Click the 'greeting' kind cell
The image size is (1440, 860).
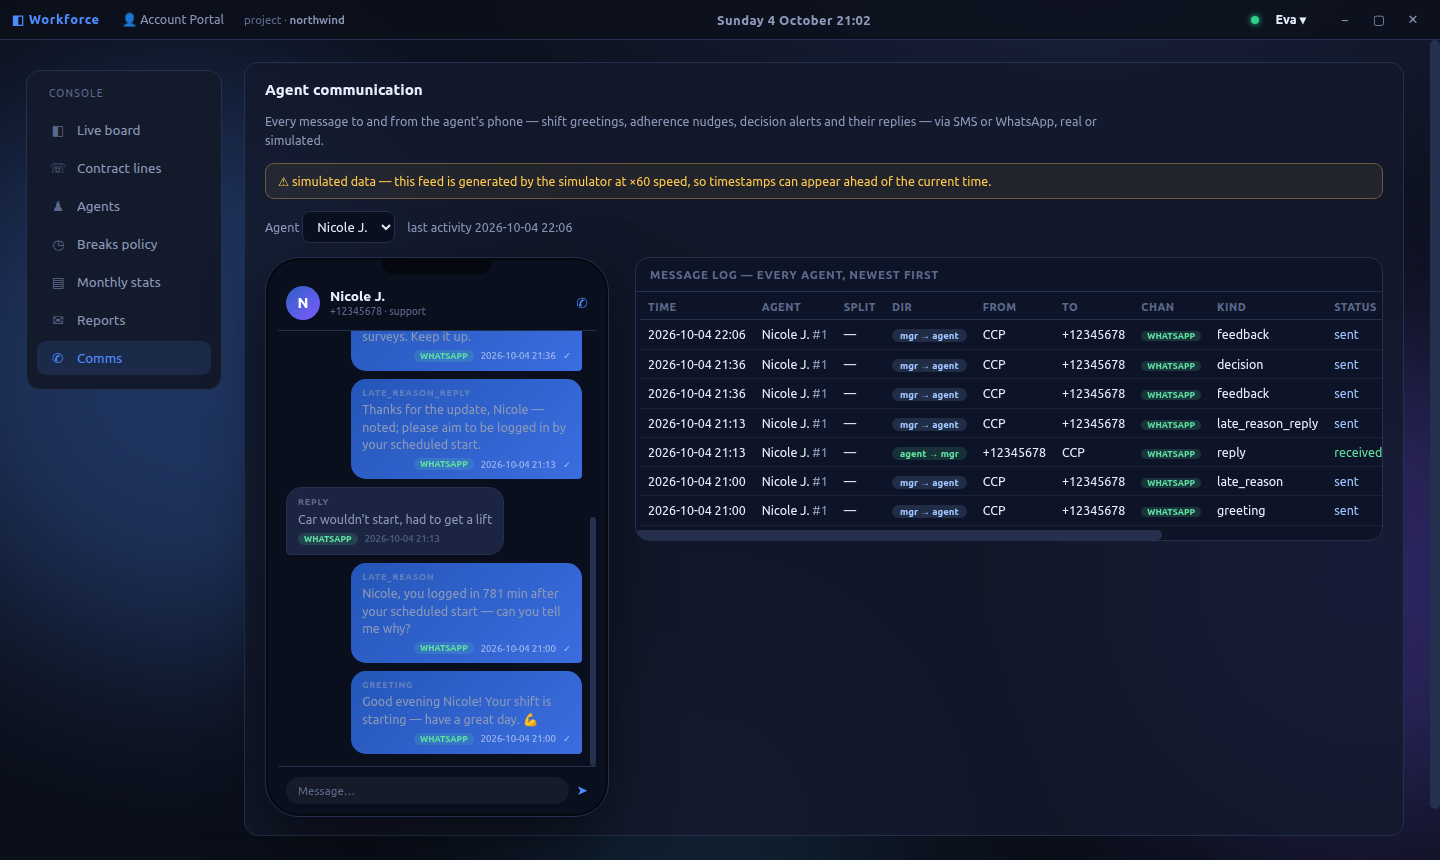pos(1241,511)
